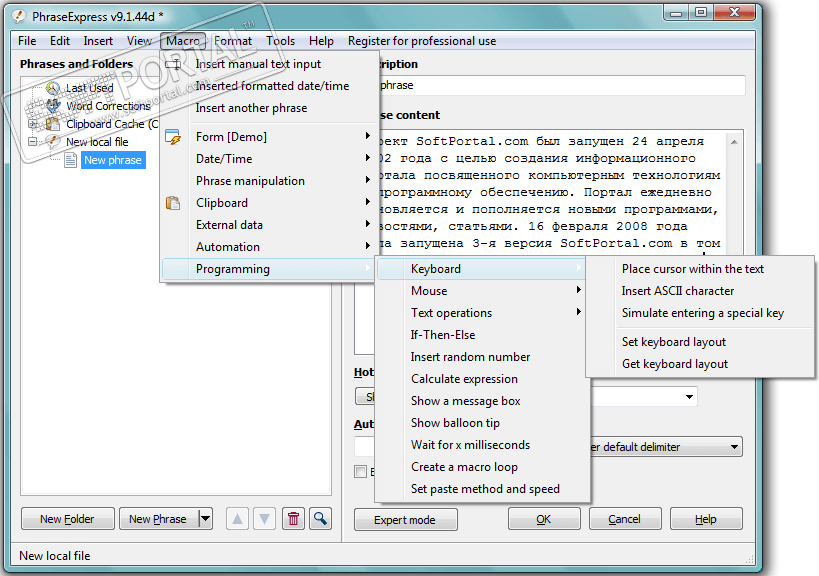The image size is (819, 576).
Task: Select the Programming menu entry
Action: [x=269, y=269]
